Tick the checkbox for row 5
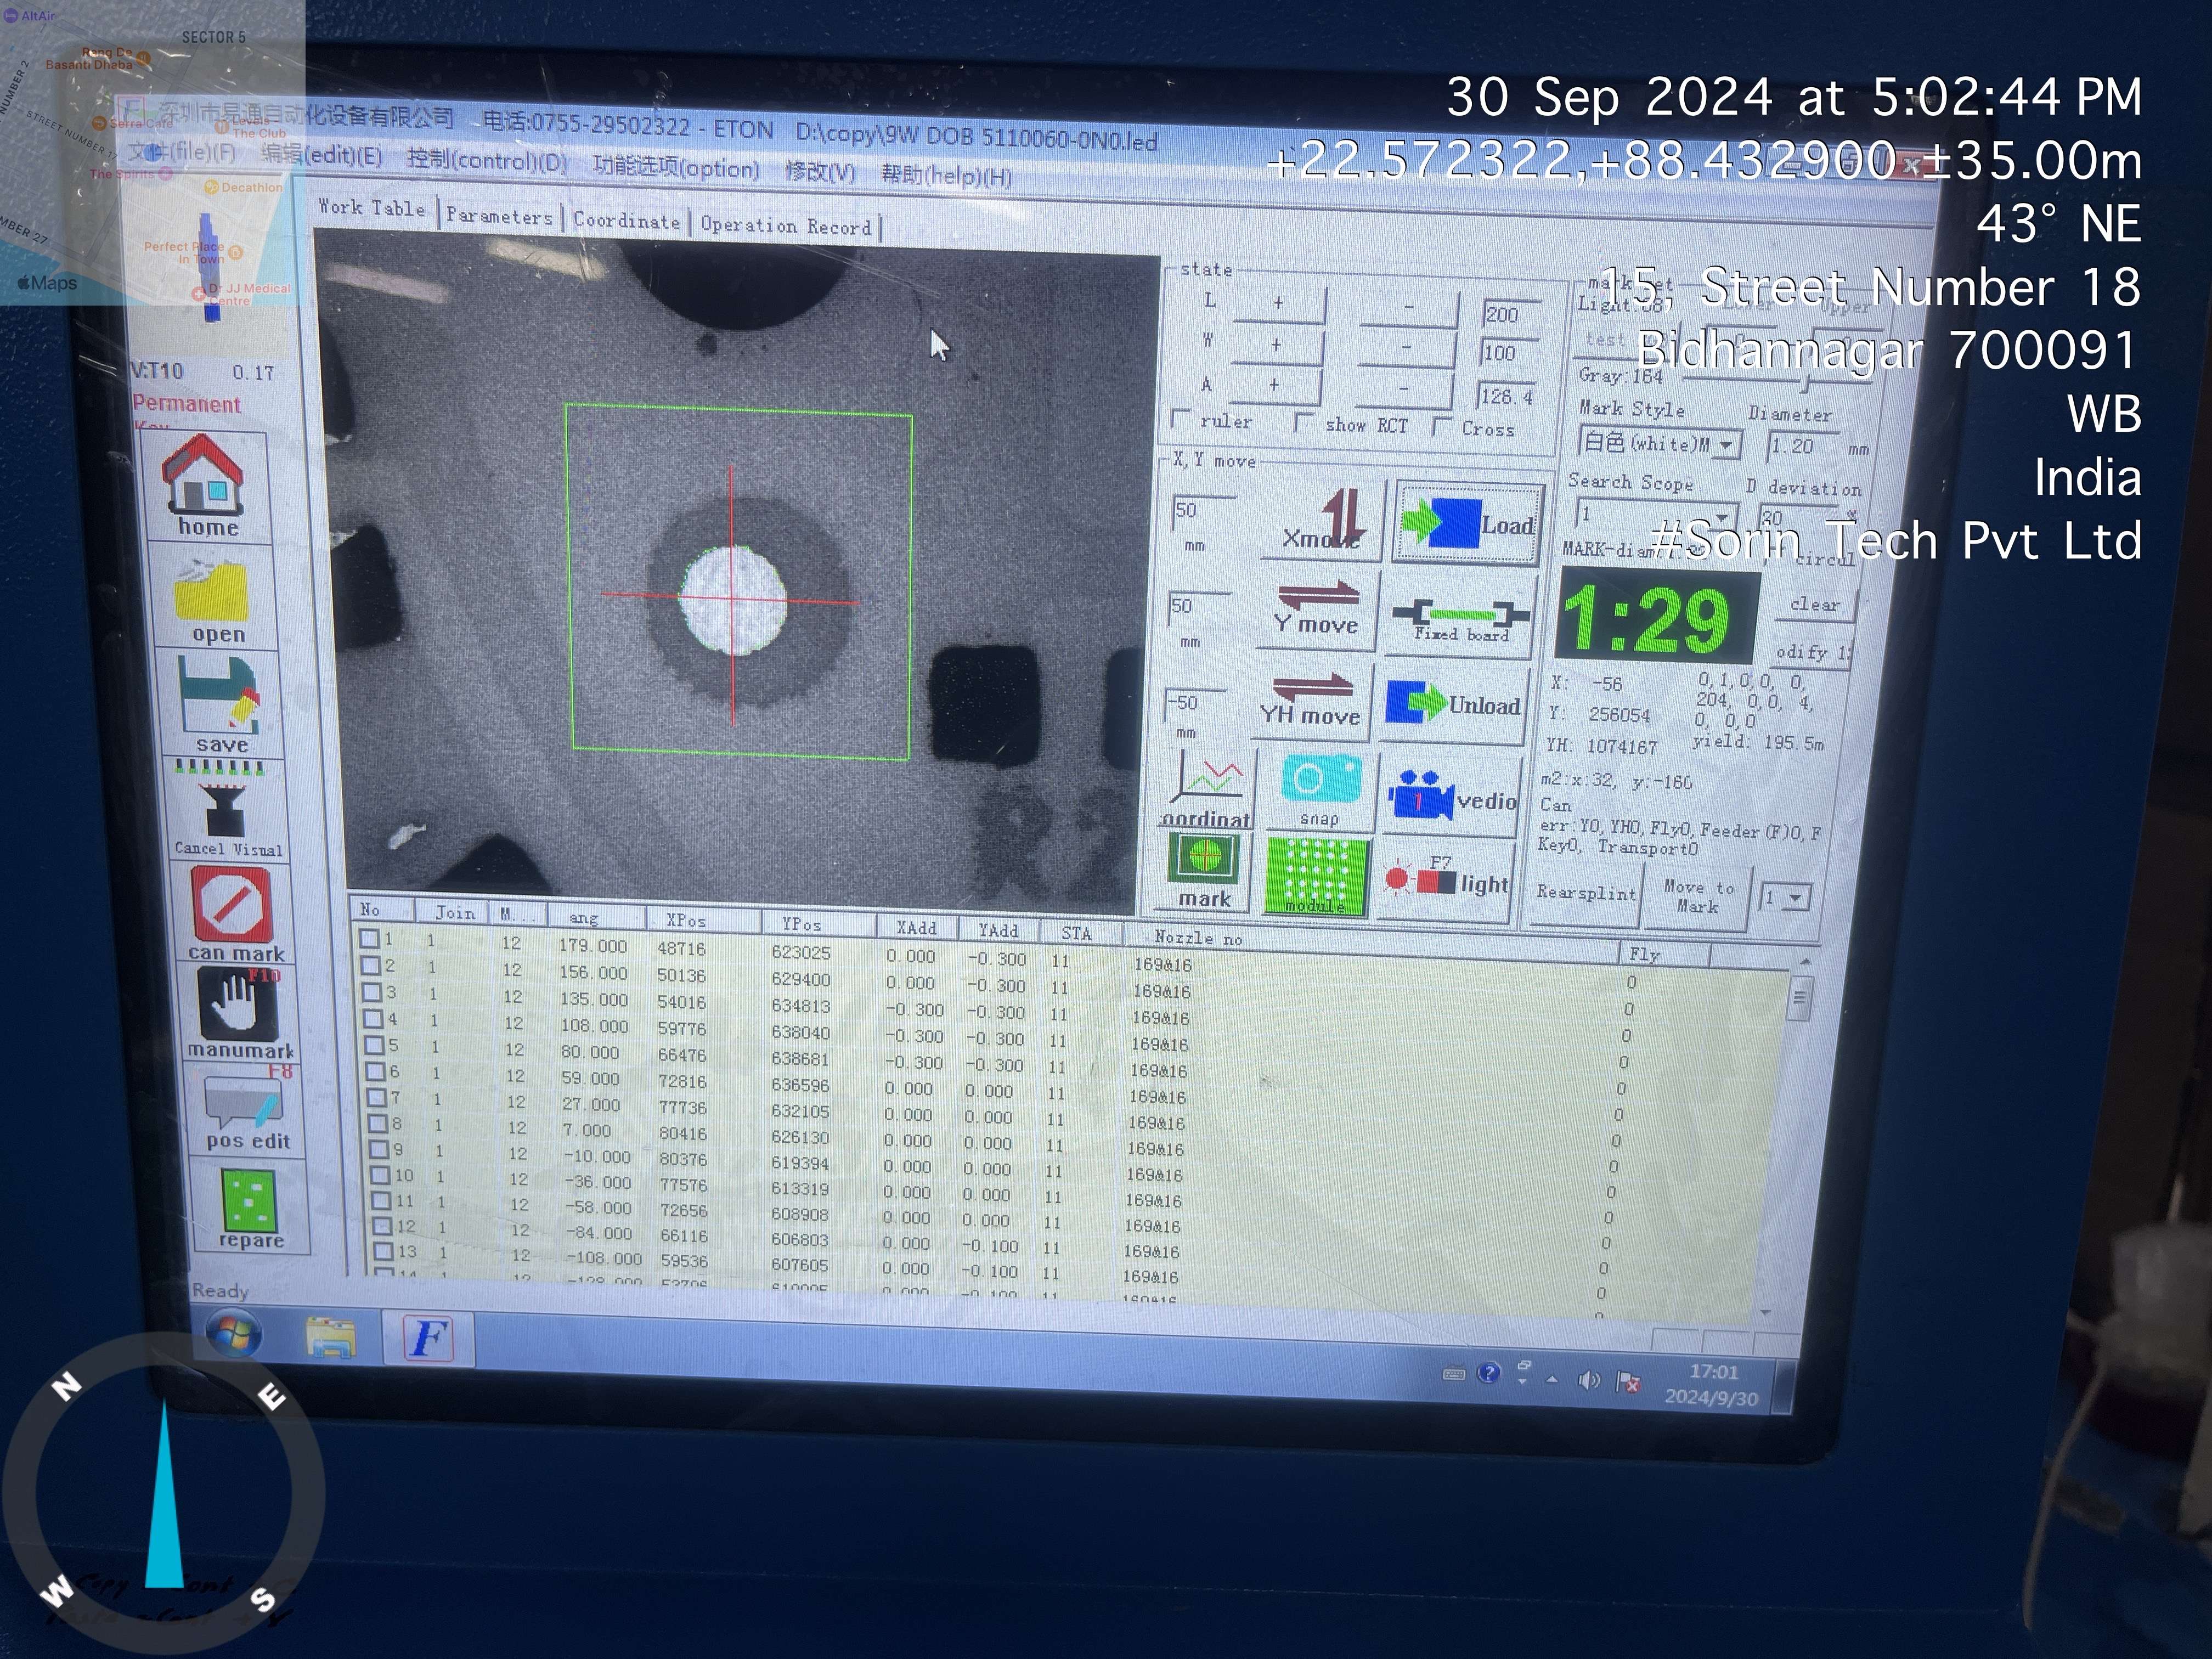This screenshot has width=2212, height=1659. (375, 1045)
